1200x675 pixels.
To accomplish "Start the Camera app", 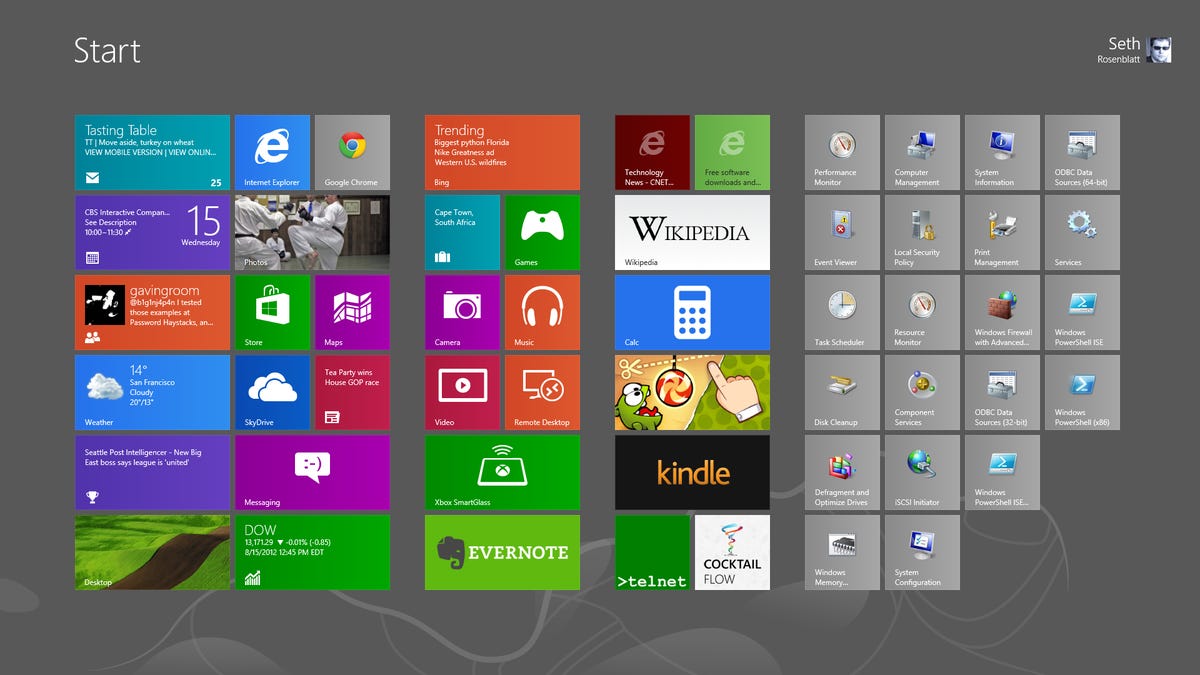I will (462, 312).
